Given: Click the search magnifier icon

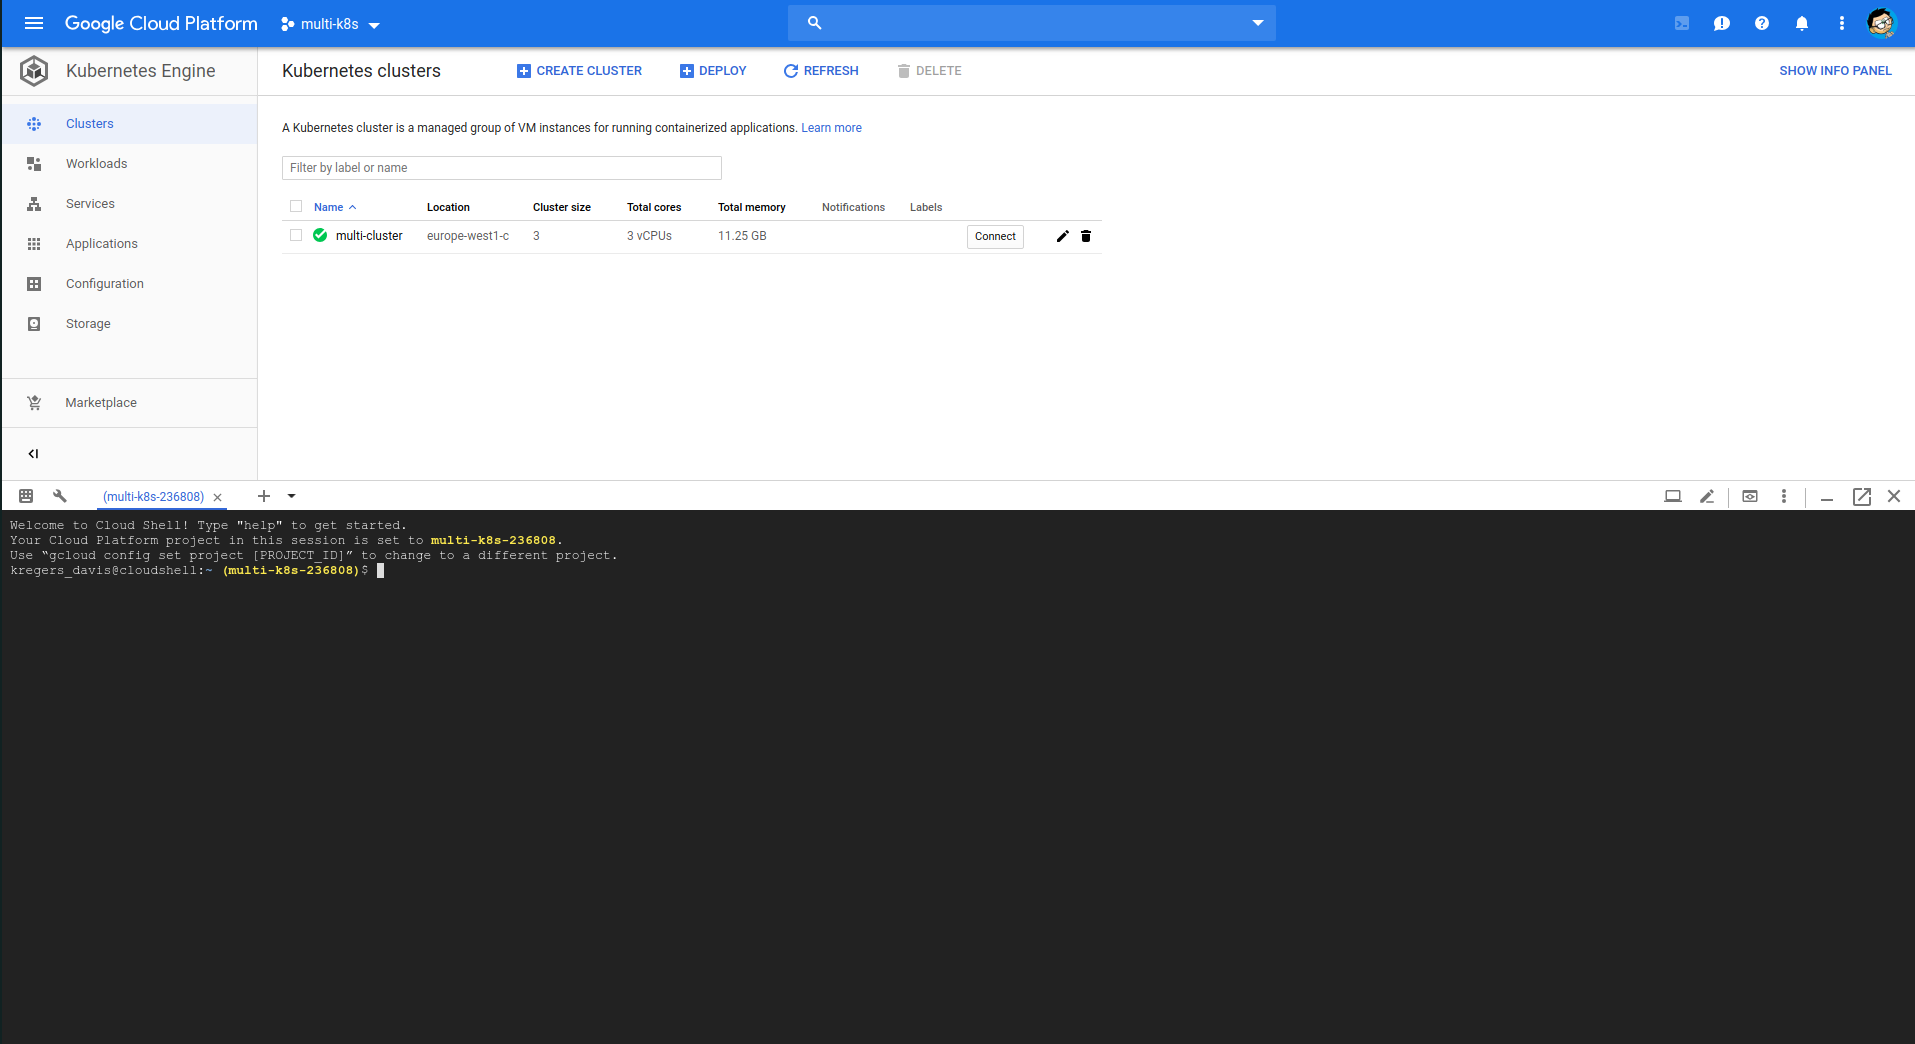Looking at the screenshot, I should pos(815,23).
